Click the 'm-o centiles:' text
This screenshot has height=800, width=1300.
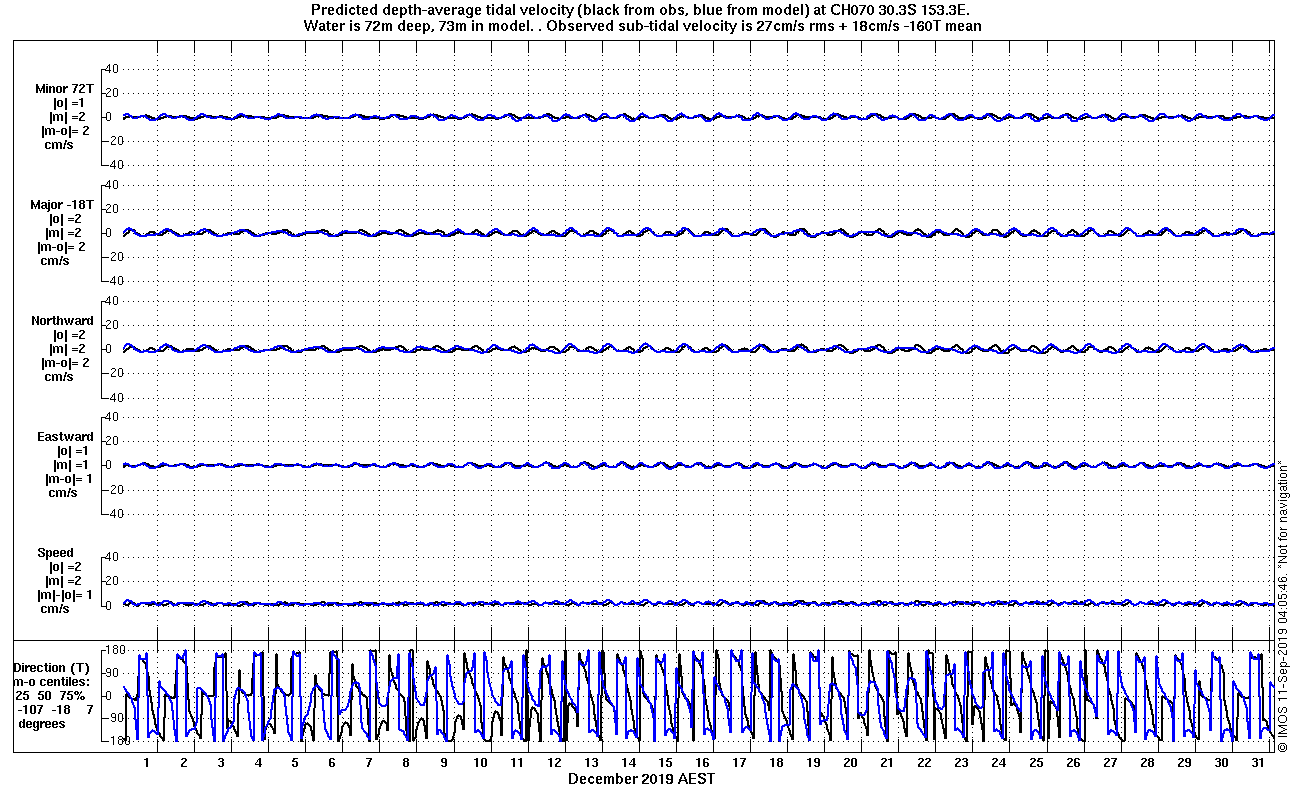[x=49, y=682]
